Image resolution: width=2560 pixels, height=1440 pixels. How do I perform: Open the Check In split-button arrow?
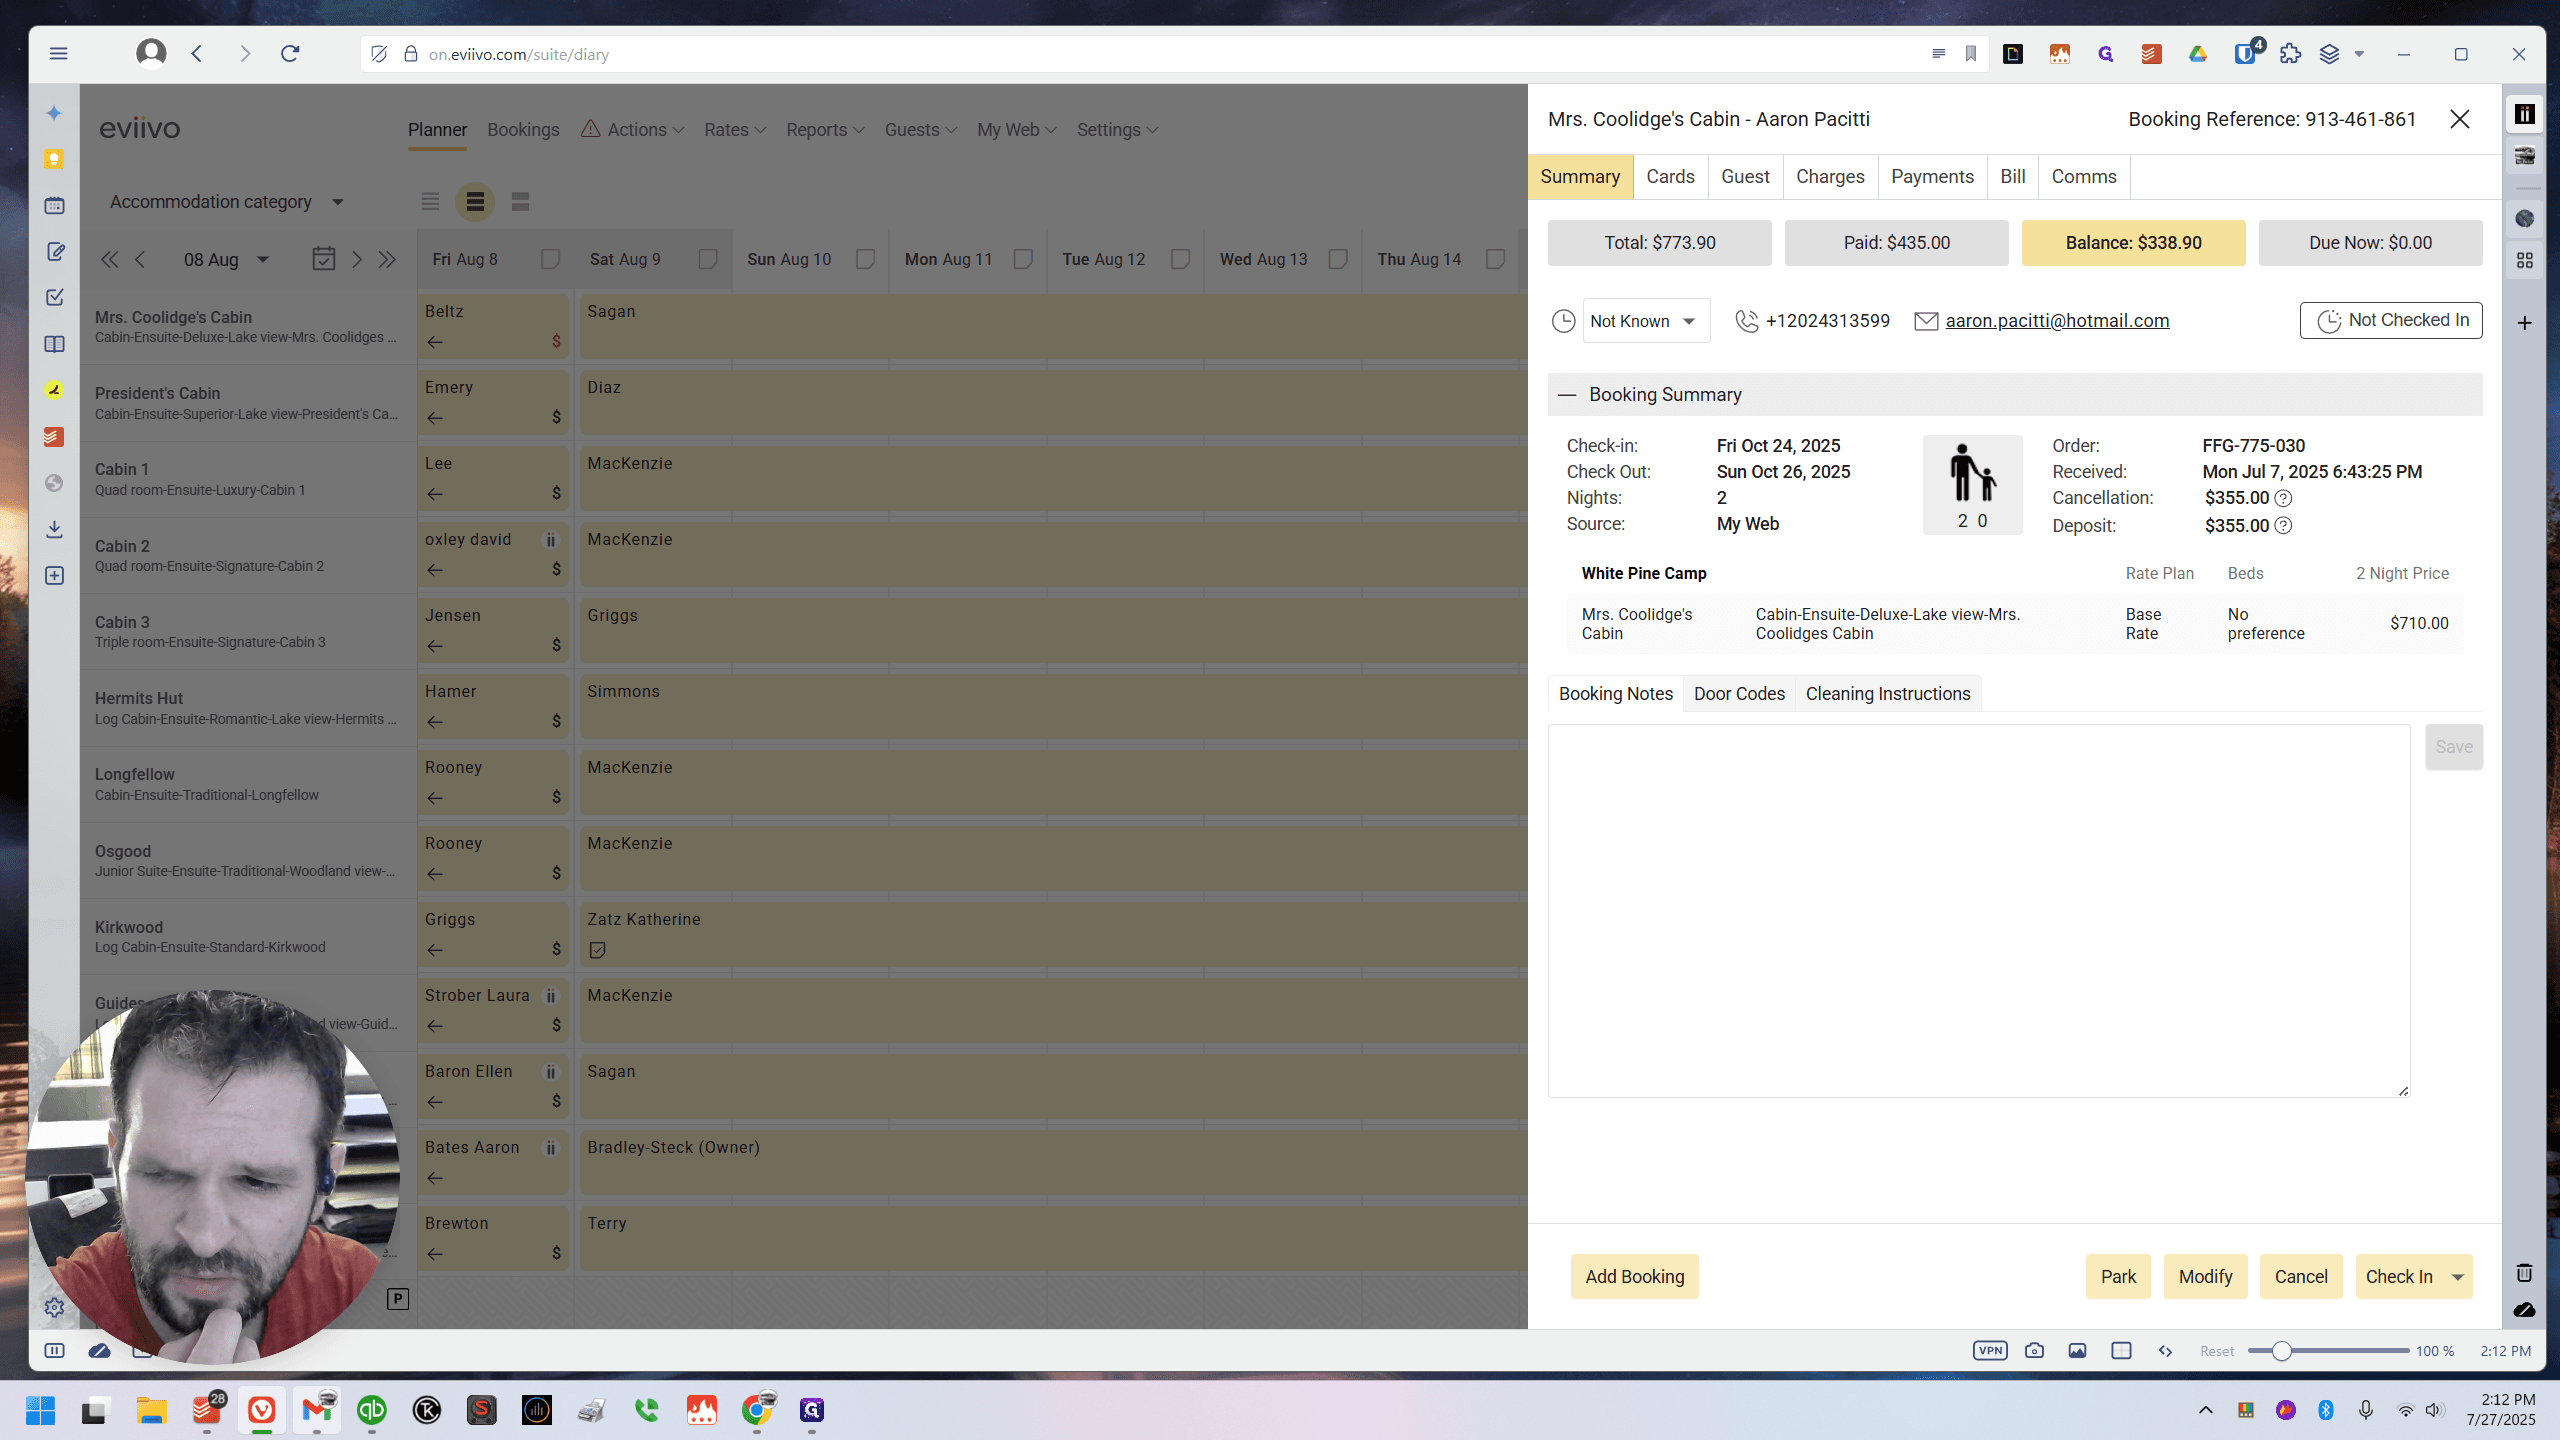click(2458, 1277)
